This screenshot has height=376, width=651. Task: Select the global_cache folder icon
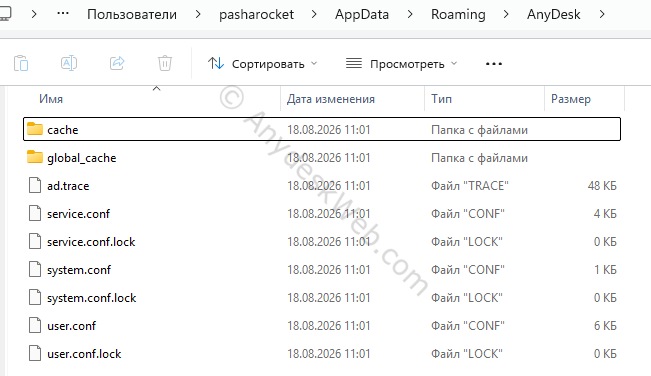tap(35, 157)
